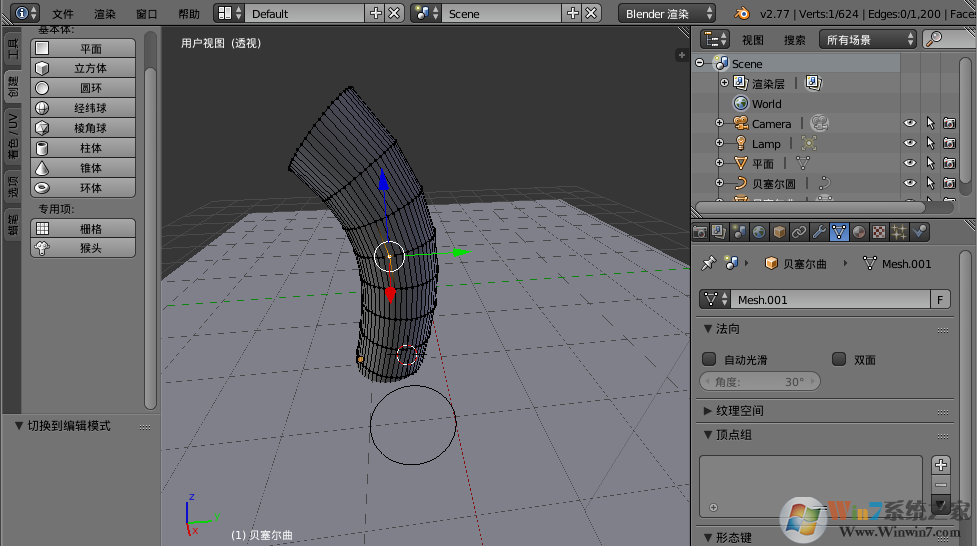Open the Material properties tab icon
Screen dimensions: 977x546
coord(859,232)
